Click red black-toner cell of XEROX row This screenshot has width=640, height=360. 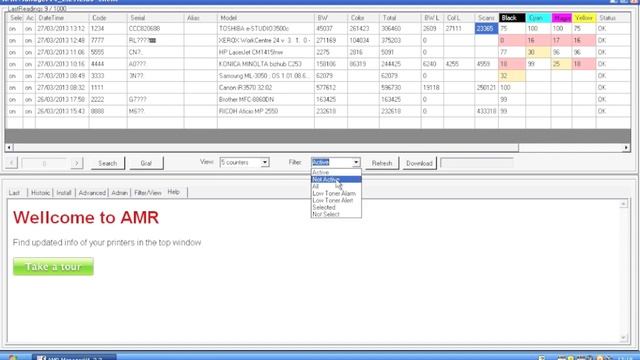(512, 40)
